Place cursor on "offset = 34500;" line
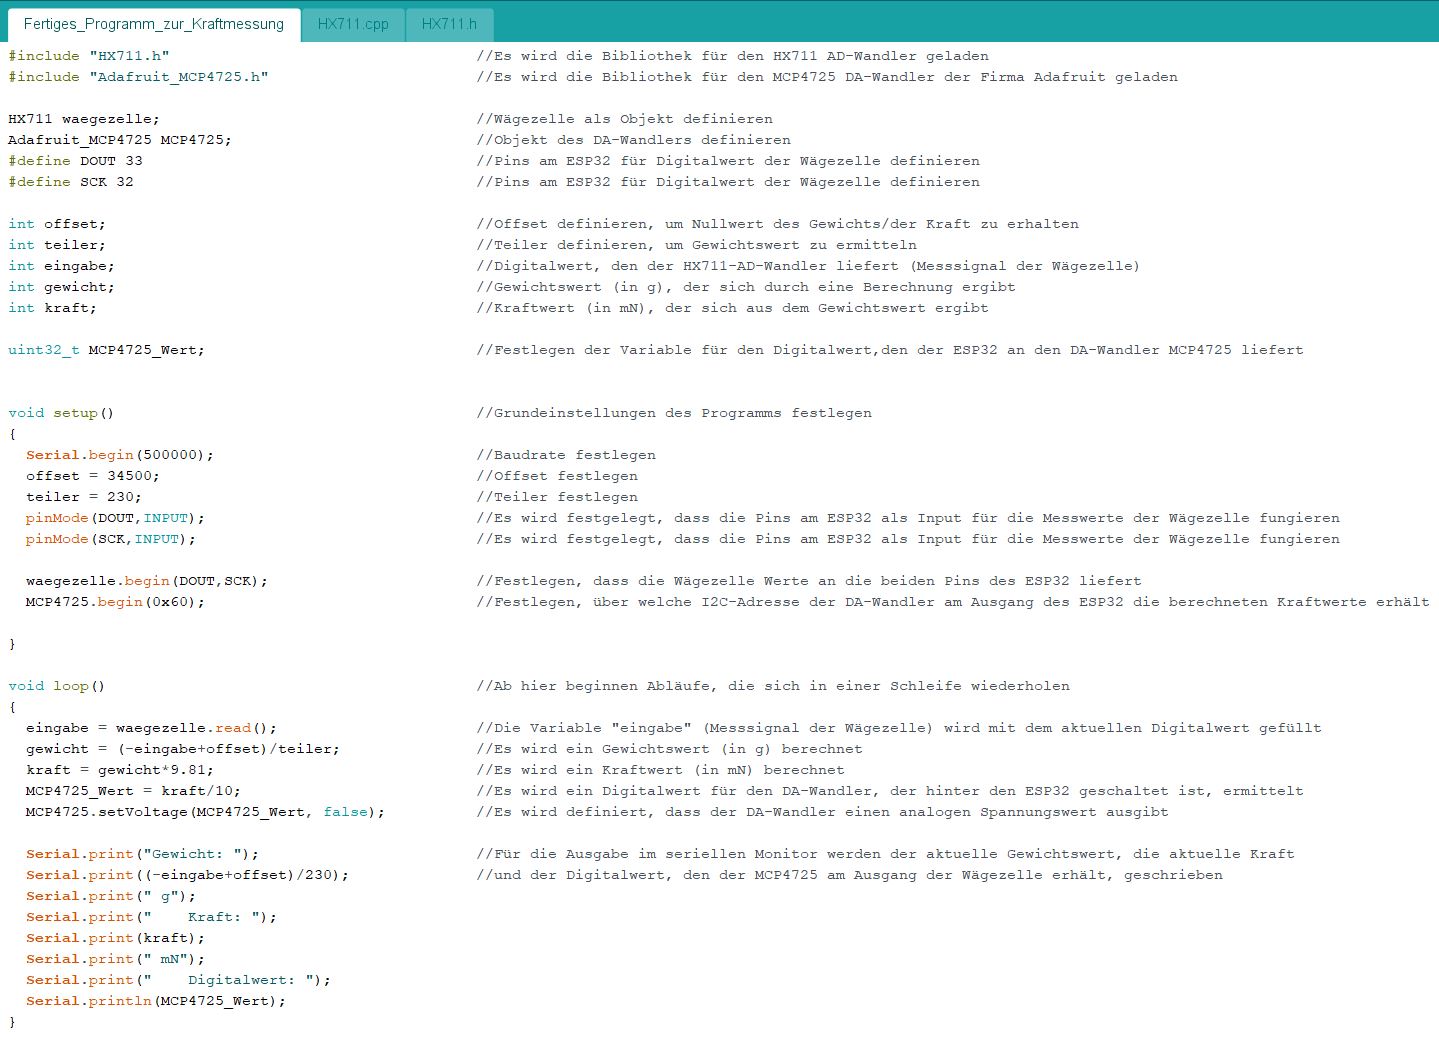The width and height of the screenshot is (1439, 1044). point(92,476)
